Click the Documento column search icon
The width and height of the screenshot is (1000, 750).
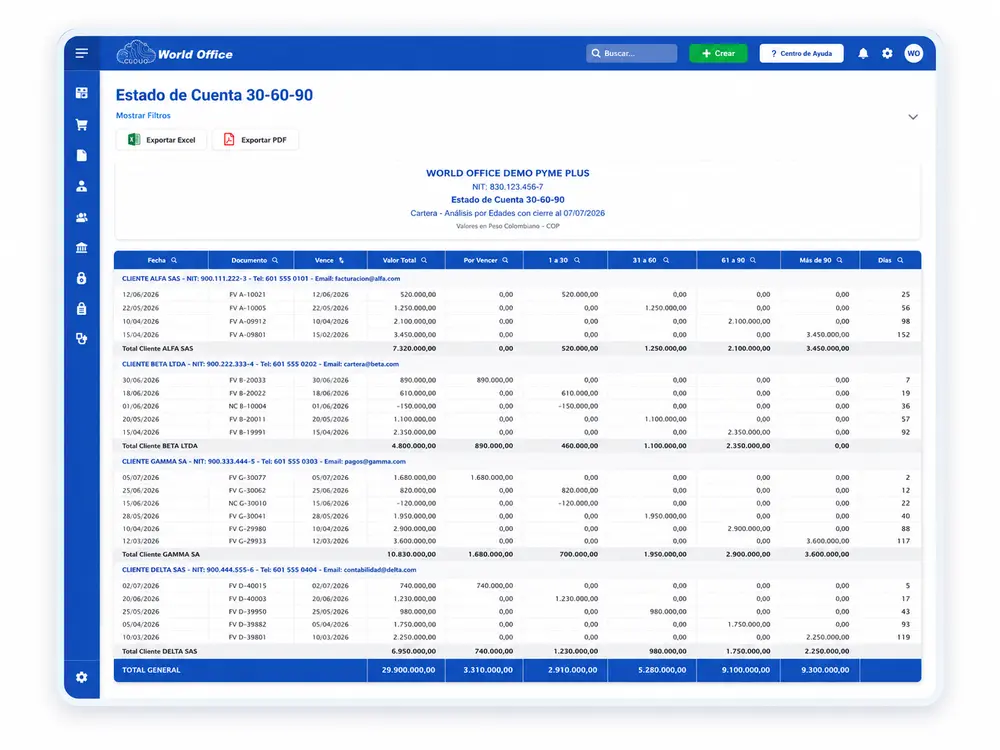point(275,260)
